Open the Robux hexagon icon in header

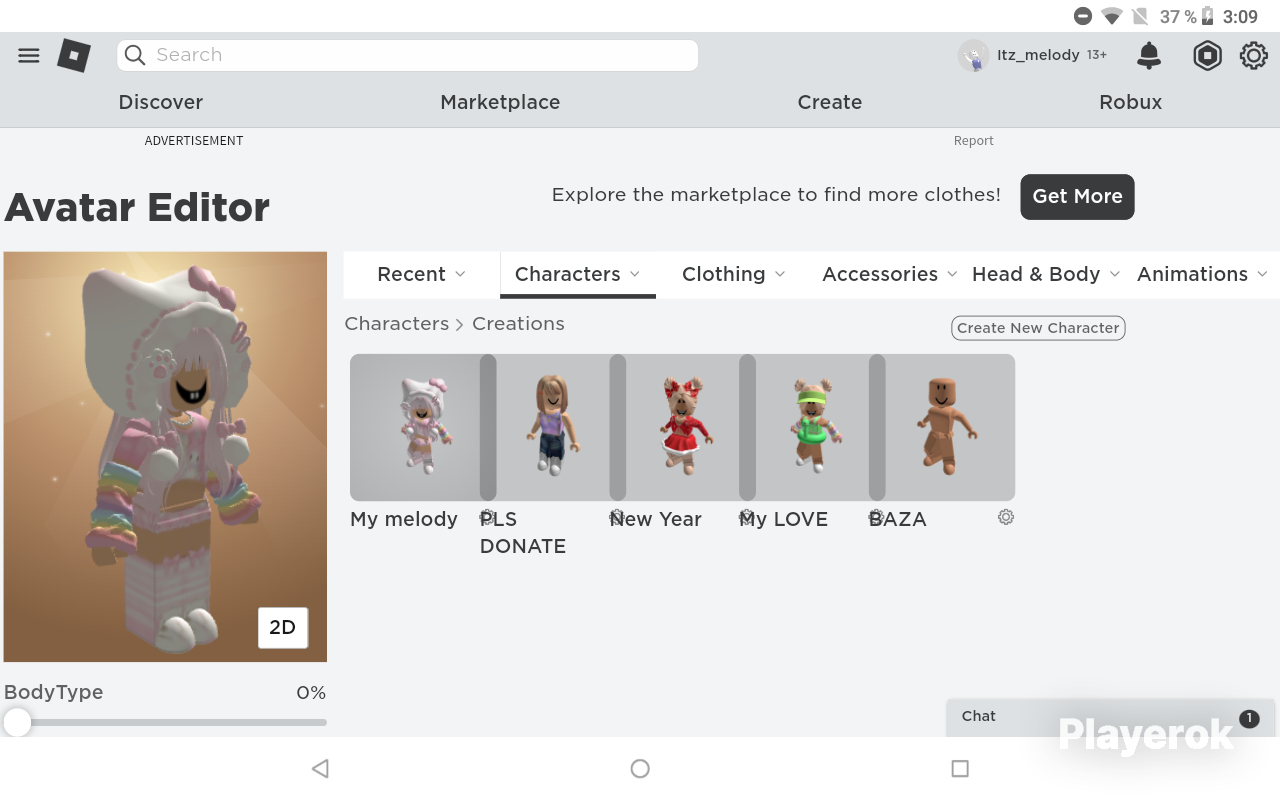(x=1207, y=56)
